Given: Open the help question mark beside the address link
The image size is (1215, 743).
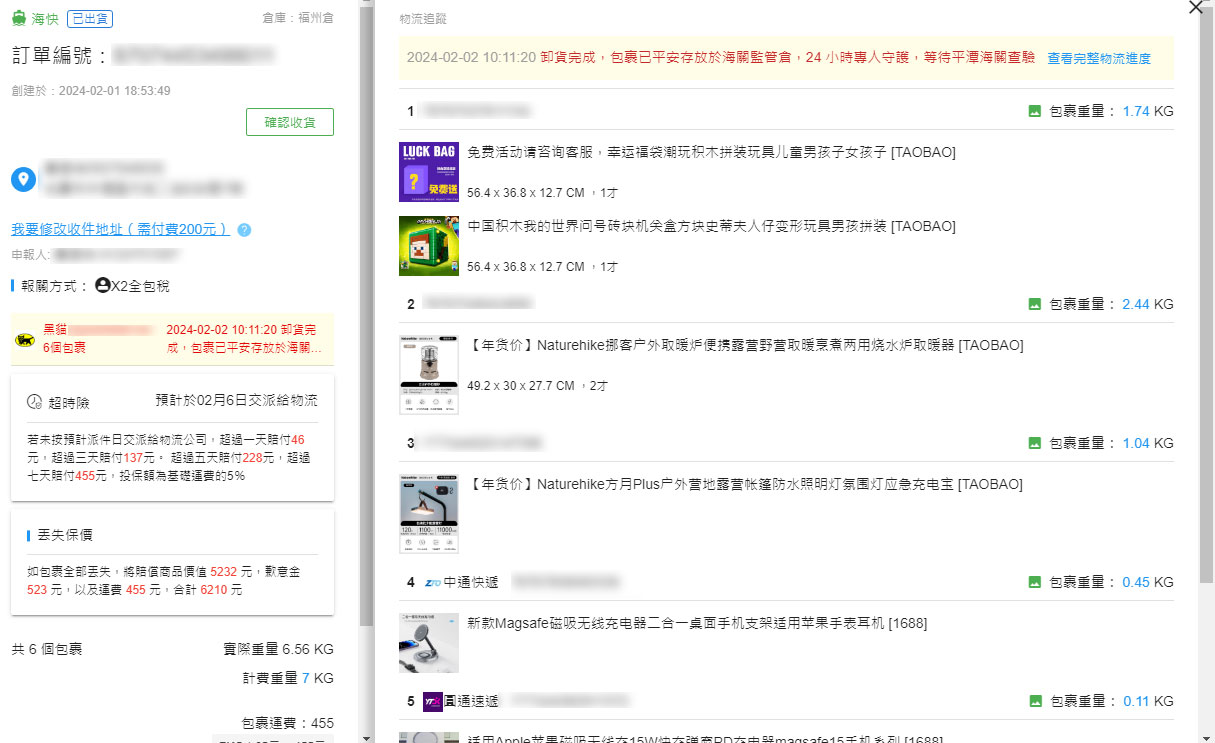Looking at the screenshot, I should tap(244, 230).
